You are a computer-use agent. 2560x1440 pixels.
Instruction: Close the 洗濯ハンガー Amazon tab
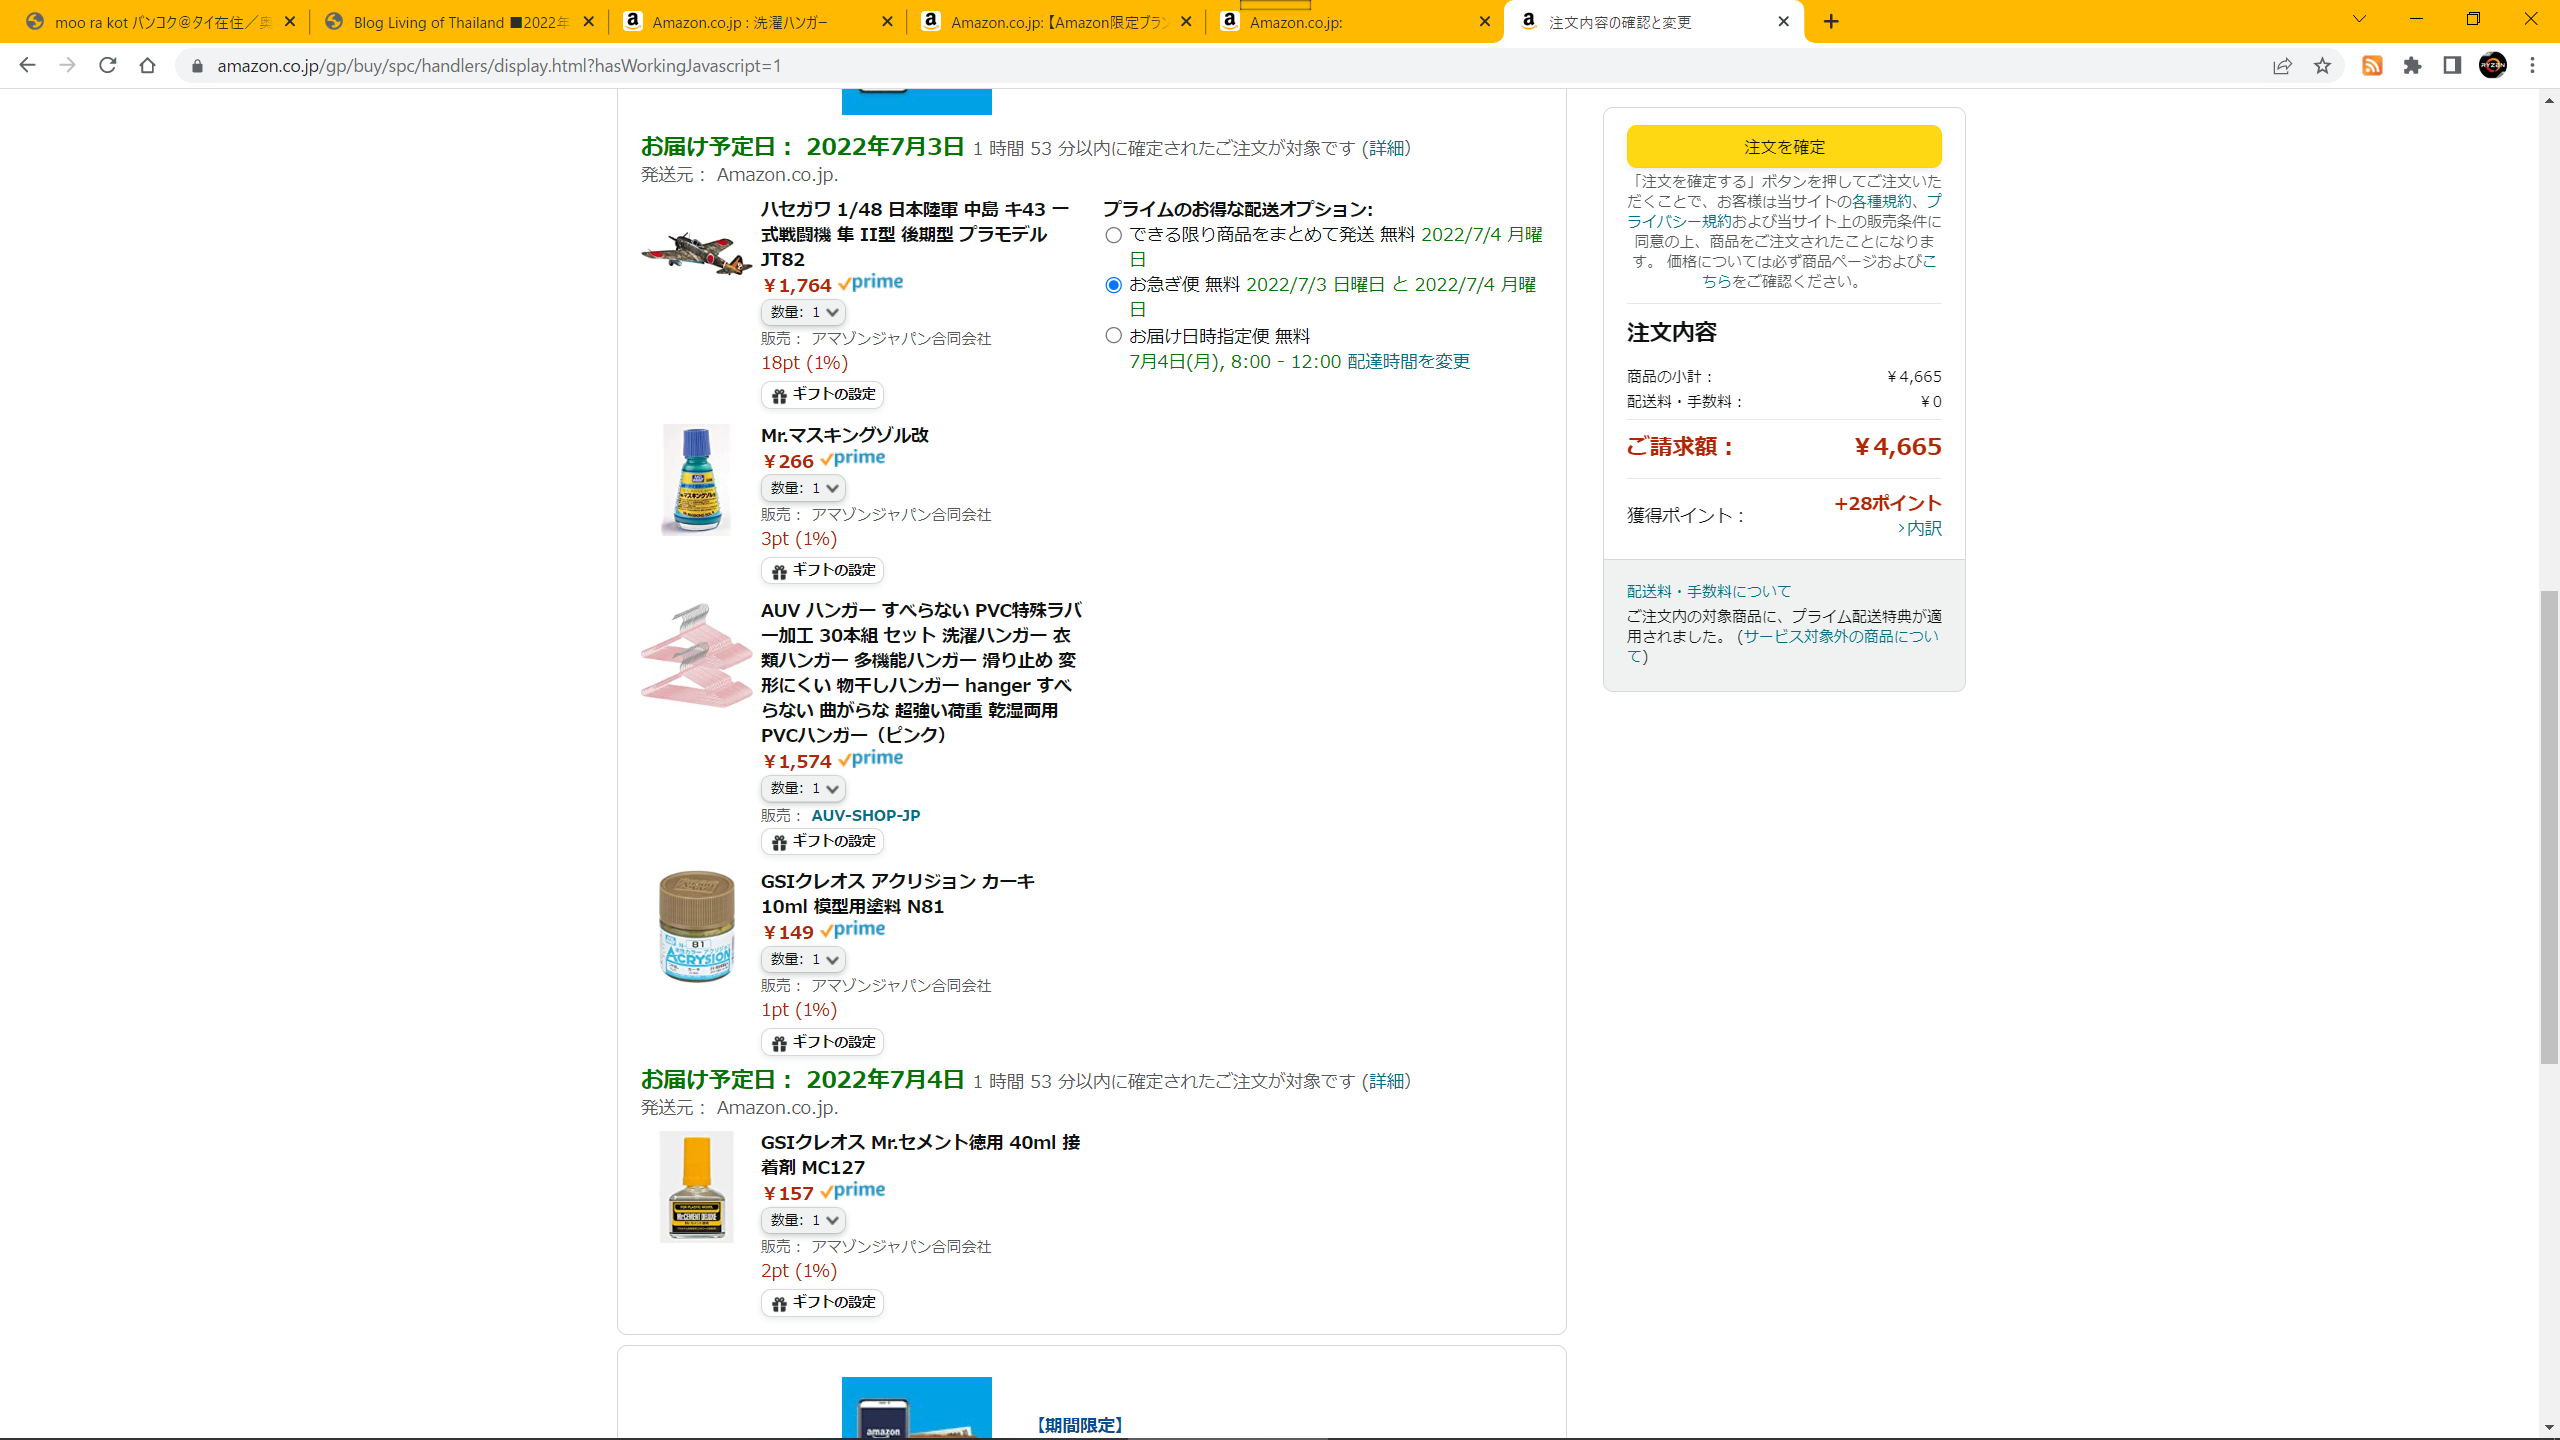(887, 21)
